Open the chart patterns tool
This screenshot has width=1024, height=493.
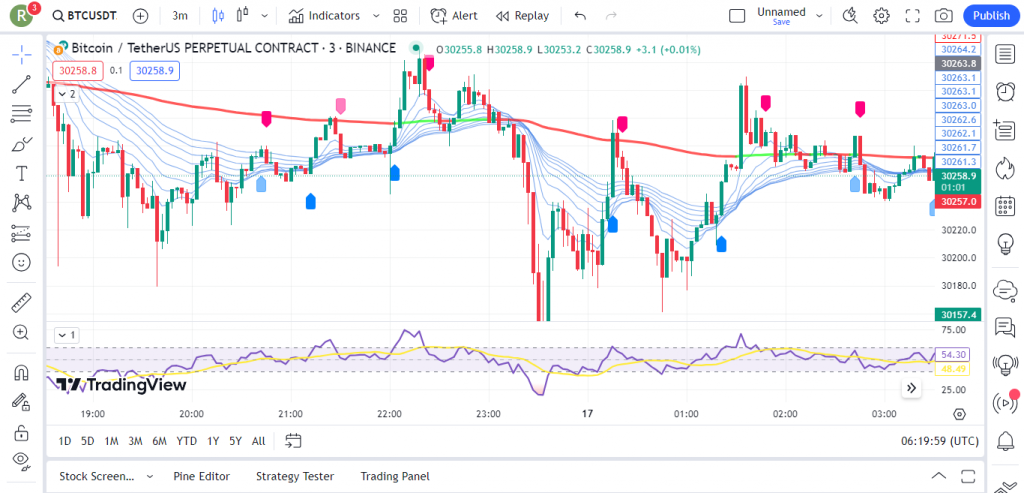(22, 203)
